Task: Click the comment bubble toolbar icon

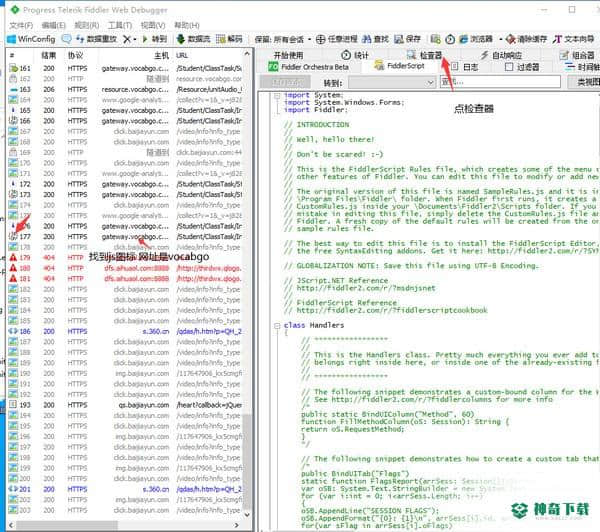Action: [x=67, y=39]
